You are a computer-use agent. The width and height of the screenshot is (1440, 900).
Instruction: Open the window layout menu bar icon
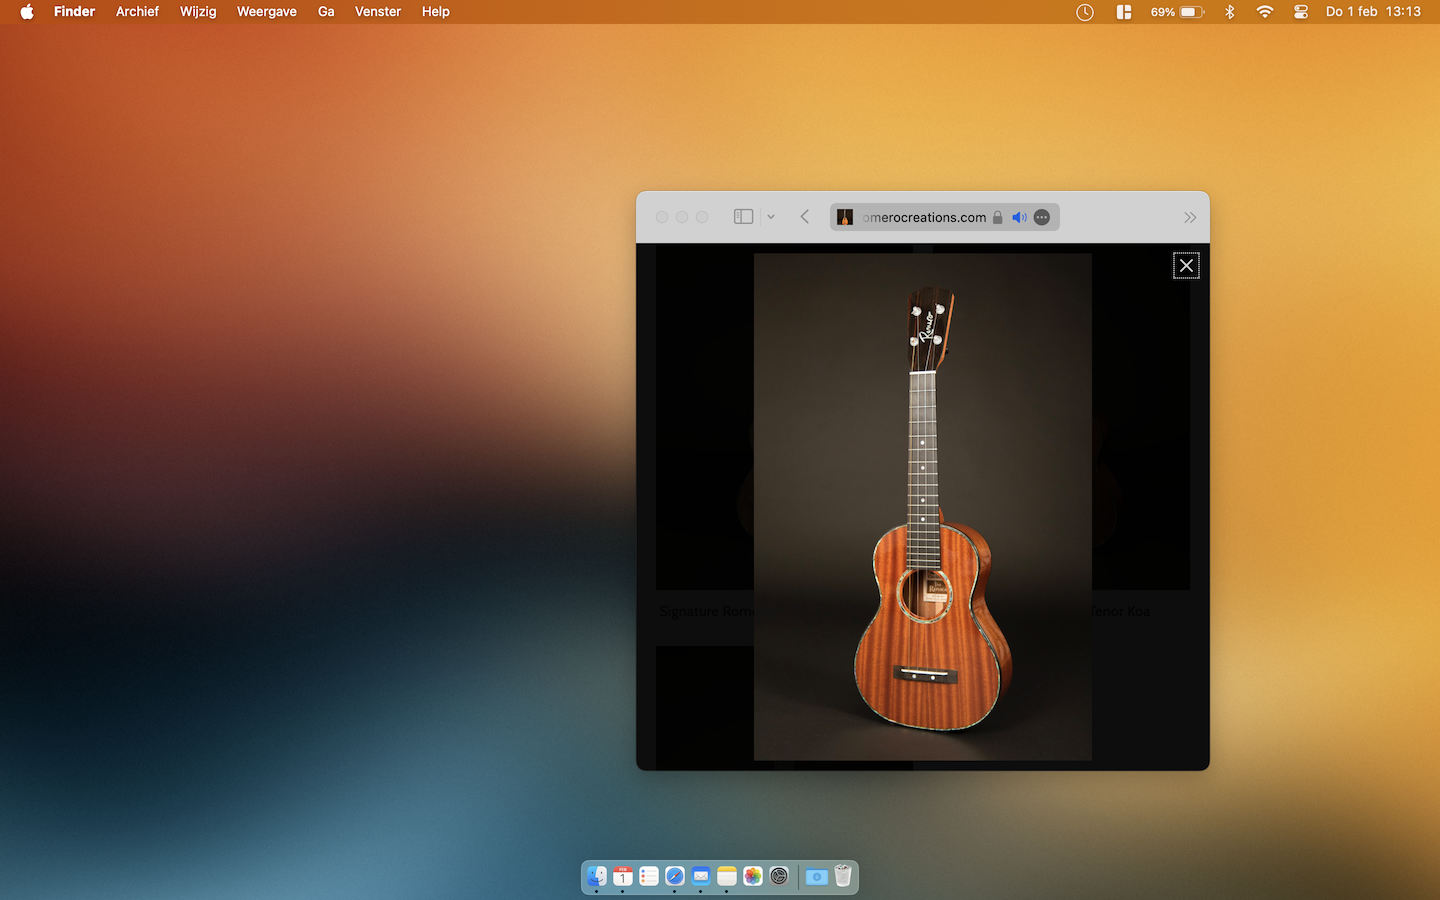(1124, 12)
